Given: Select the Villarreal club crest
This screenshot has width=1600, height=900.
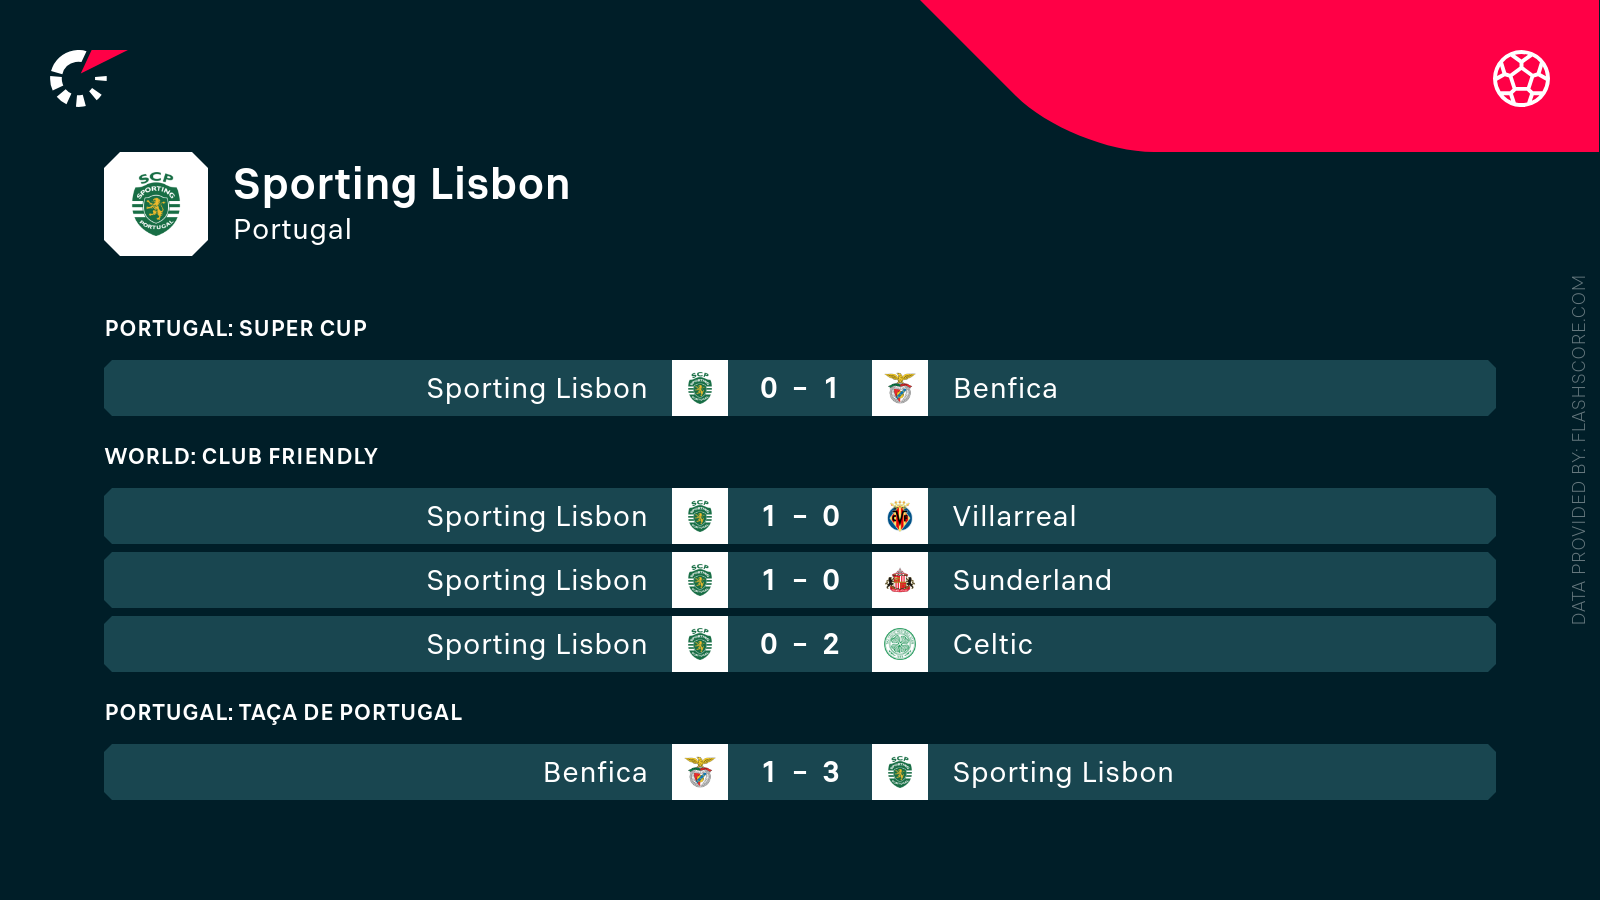Looking at the screenshot, I should click(x=900, y=516).
